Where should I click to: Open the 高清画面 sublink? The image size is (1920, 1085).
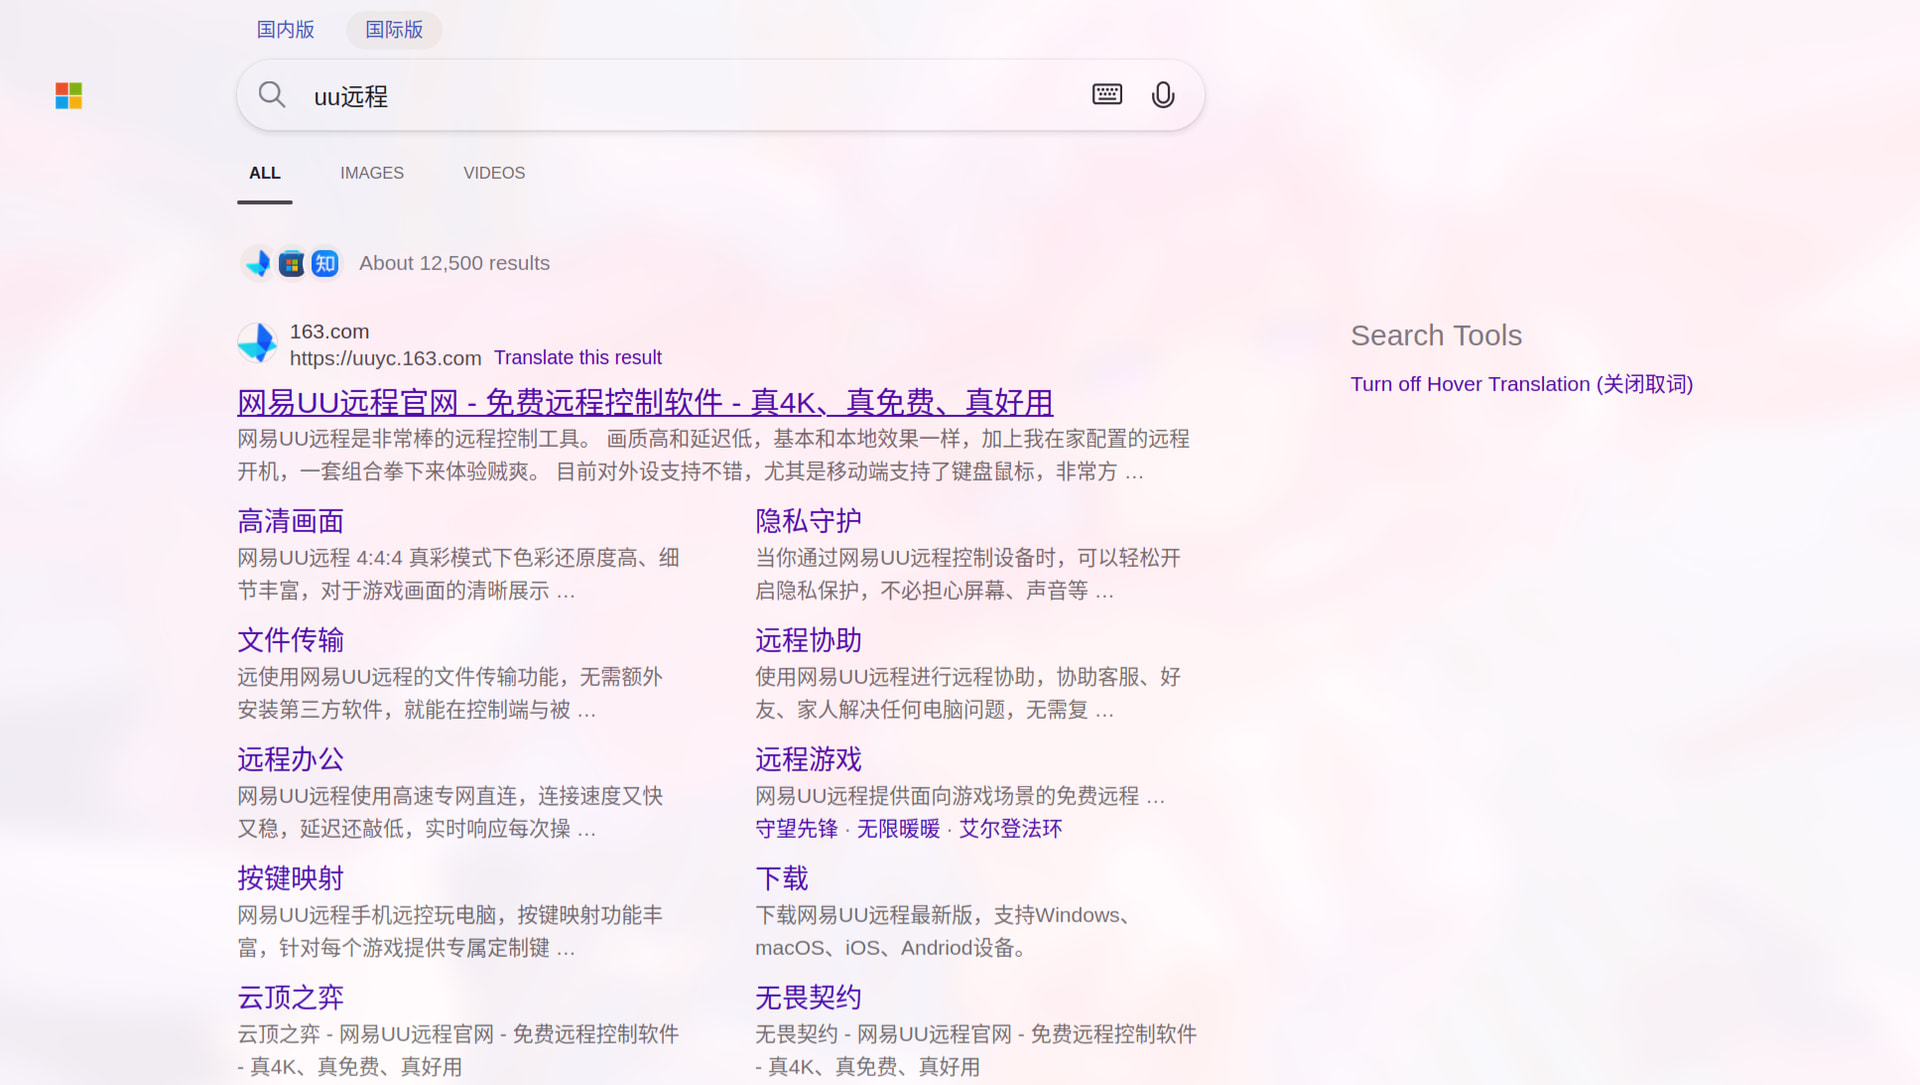pyautogui.click(x=291, y=521)
